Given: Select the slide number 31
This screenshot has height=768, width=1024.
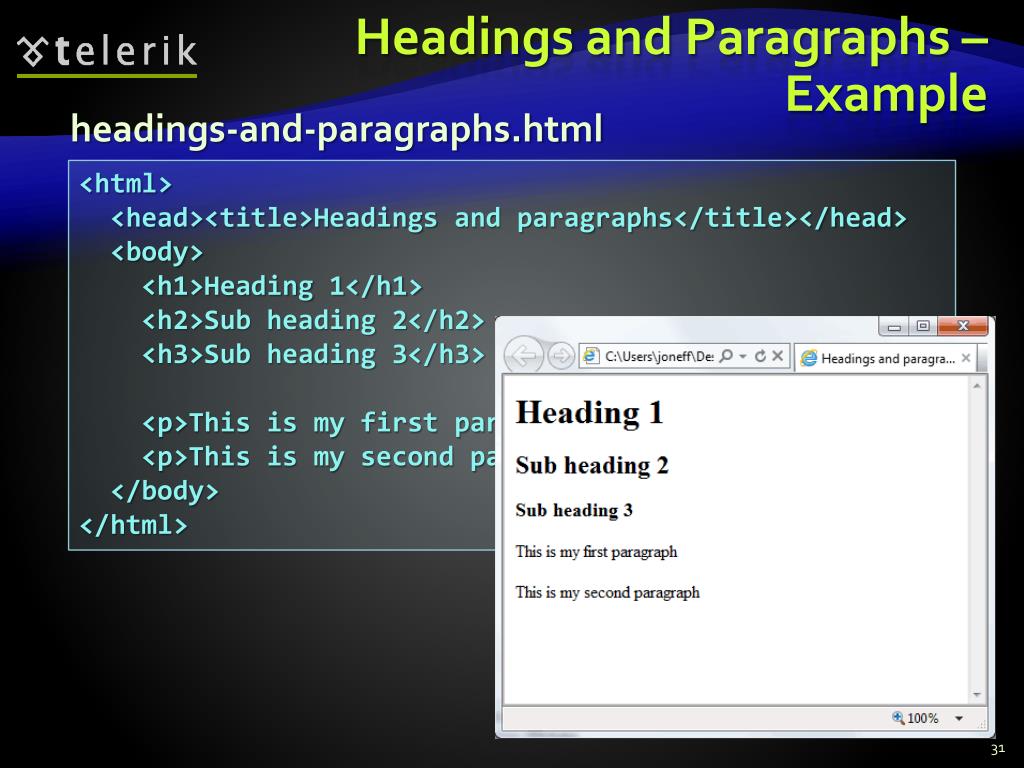Looking at the screenshot, I should 997,749.
